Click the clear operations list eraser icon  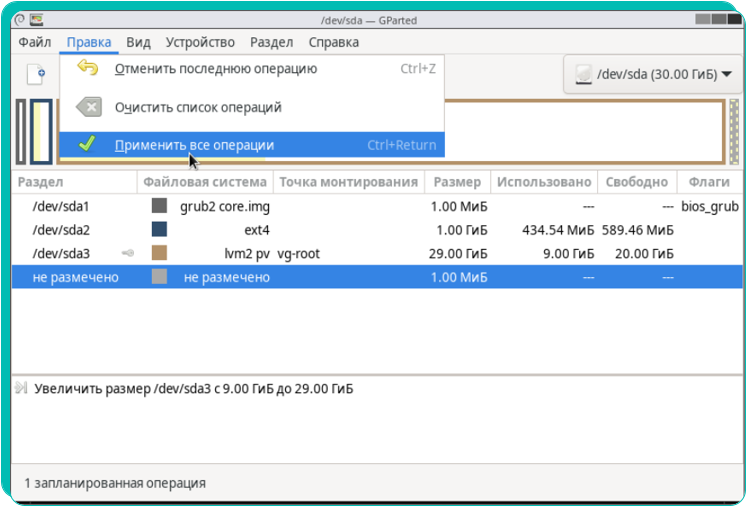[89, 107]
